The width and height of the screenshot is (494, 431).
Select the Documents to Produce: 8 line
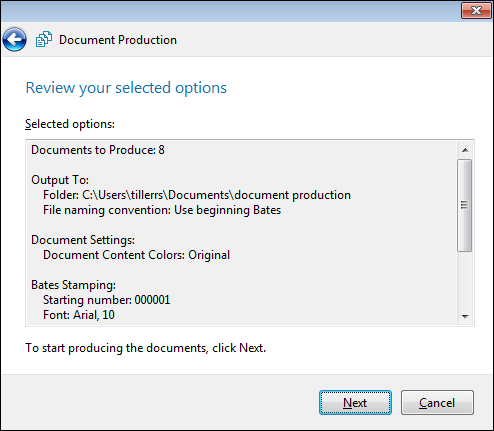click(x=98, y=150)
